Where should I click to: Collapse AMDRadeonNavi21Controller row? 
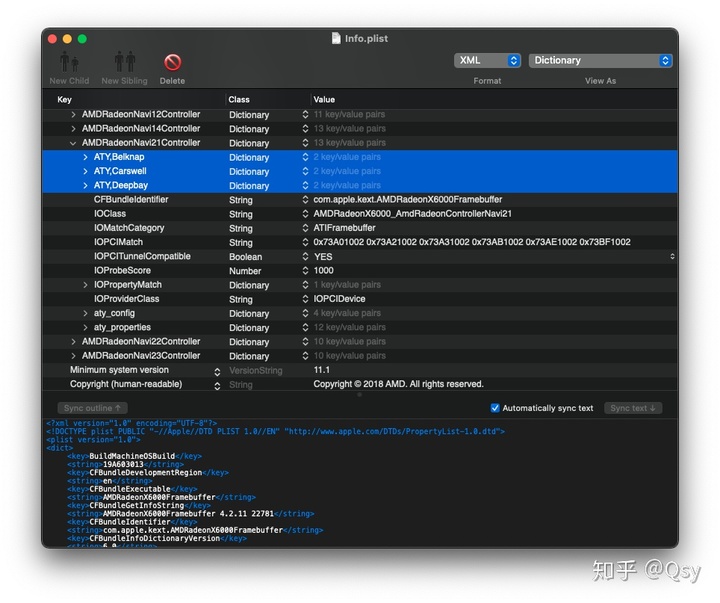[73, 143]
